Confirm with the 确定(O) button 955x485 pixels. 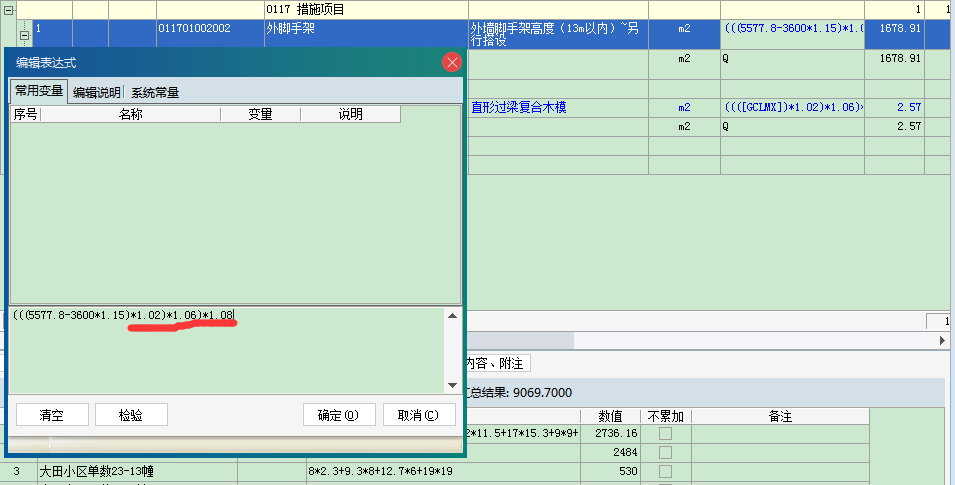tap(339, 415)
